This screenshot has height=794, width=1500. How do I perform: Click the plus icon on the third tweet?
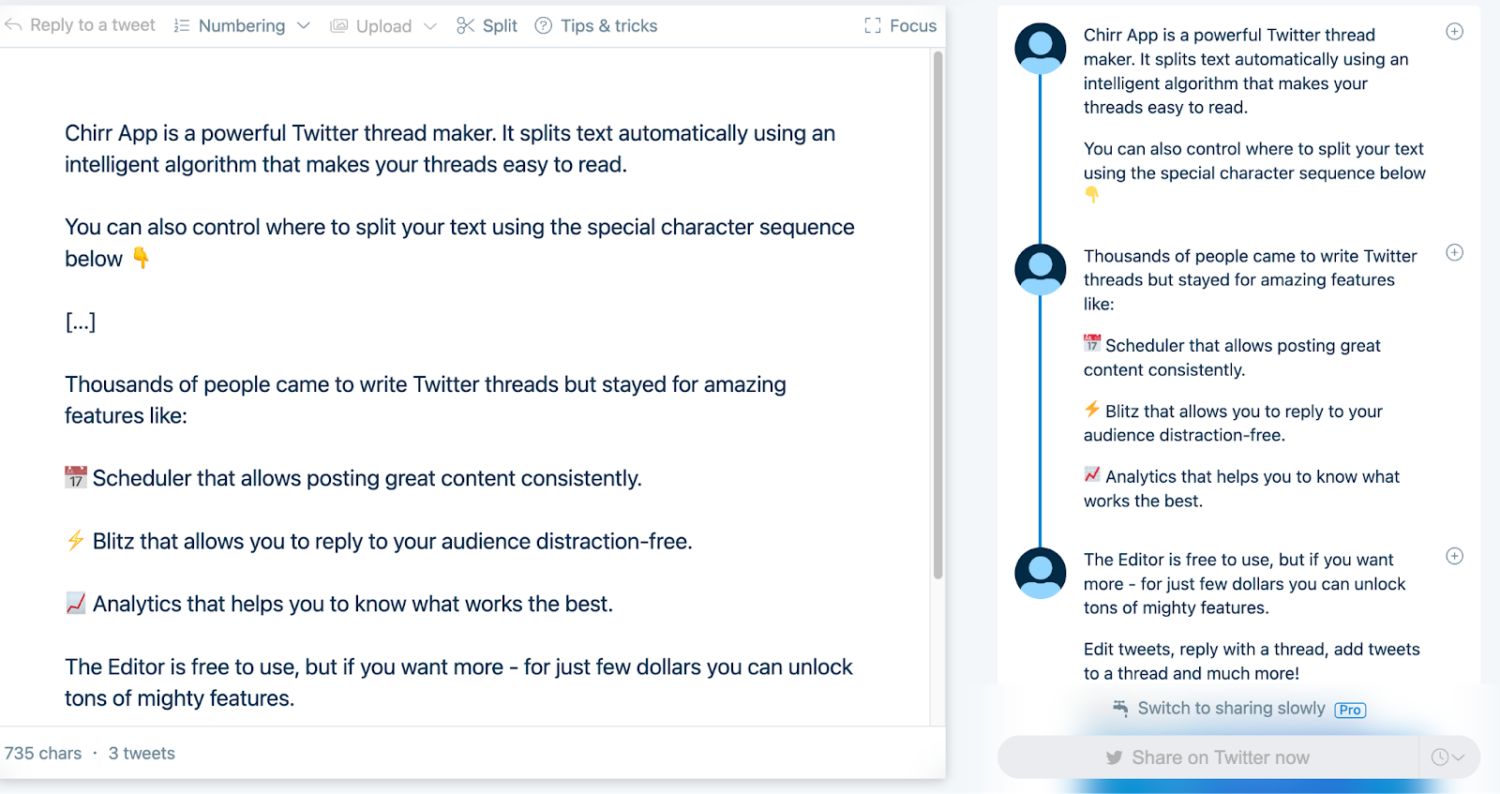pos(1454,556)
